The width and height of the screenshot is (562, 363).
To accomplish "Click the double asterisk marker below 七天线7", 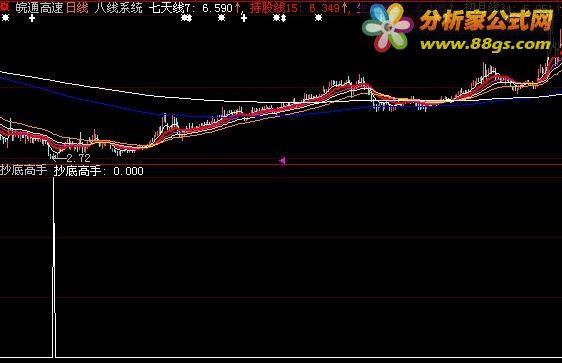I will pos(186,18).
